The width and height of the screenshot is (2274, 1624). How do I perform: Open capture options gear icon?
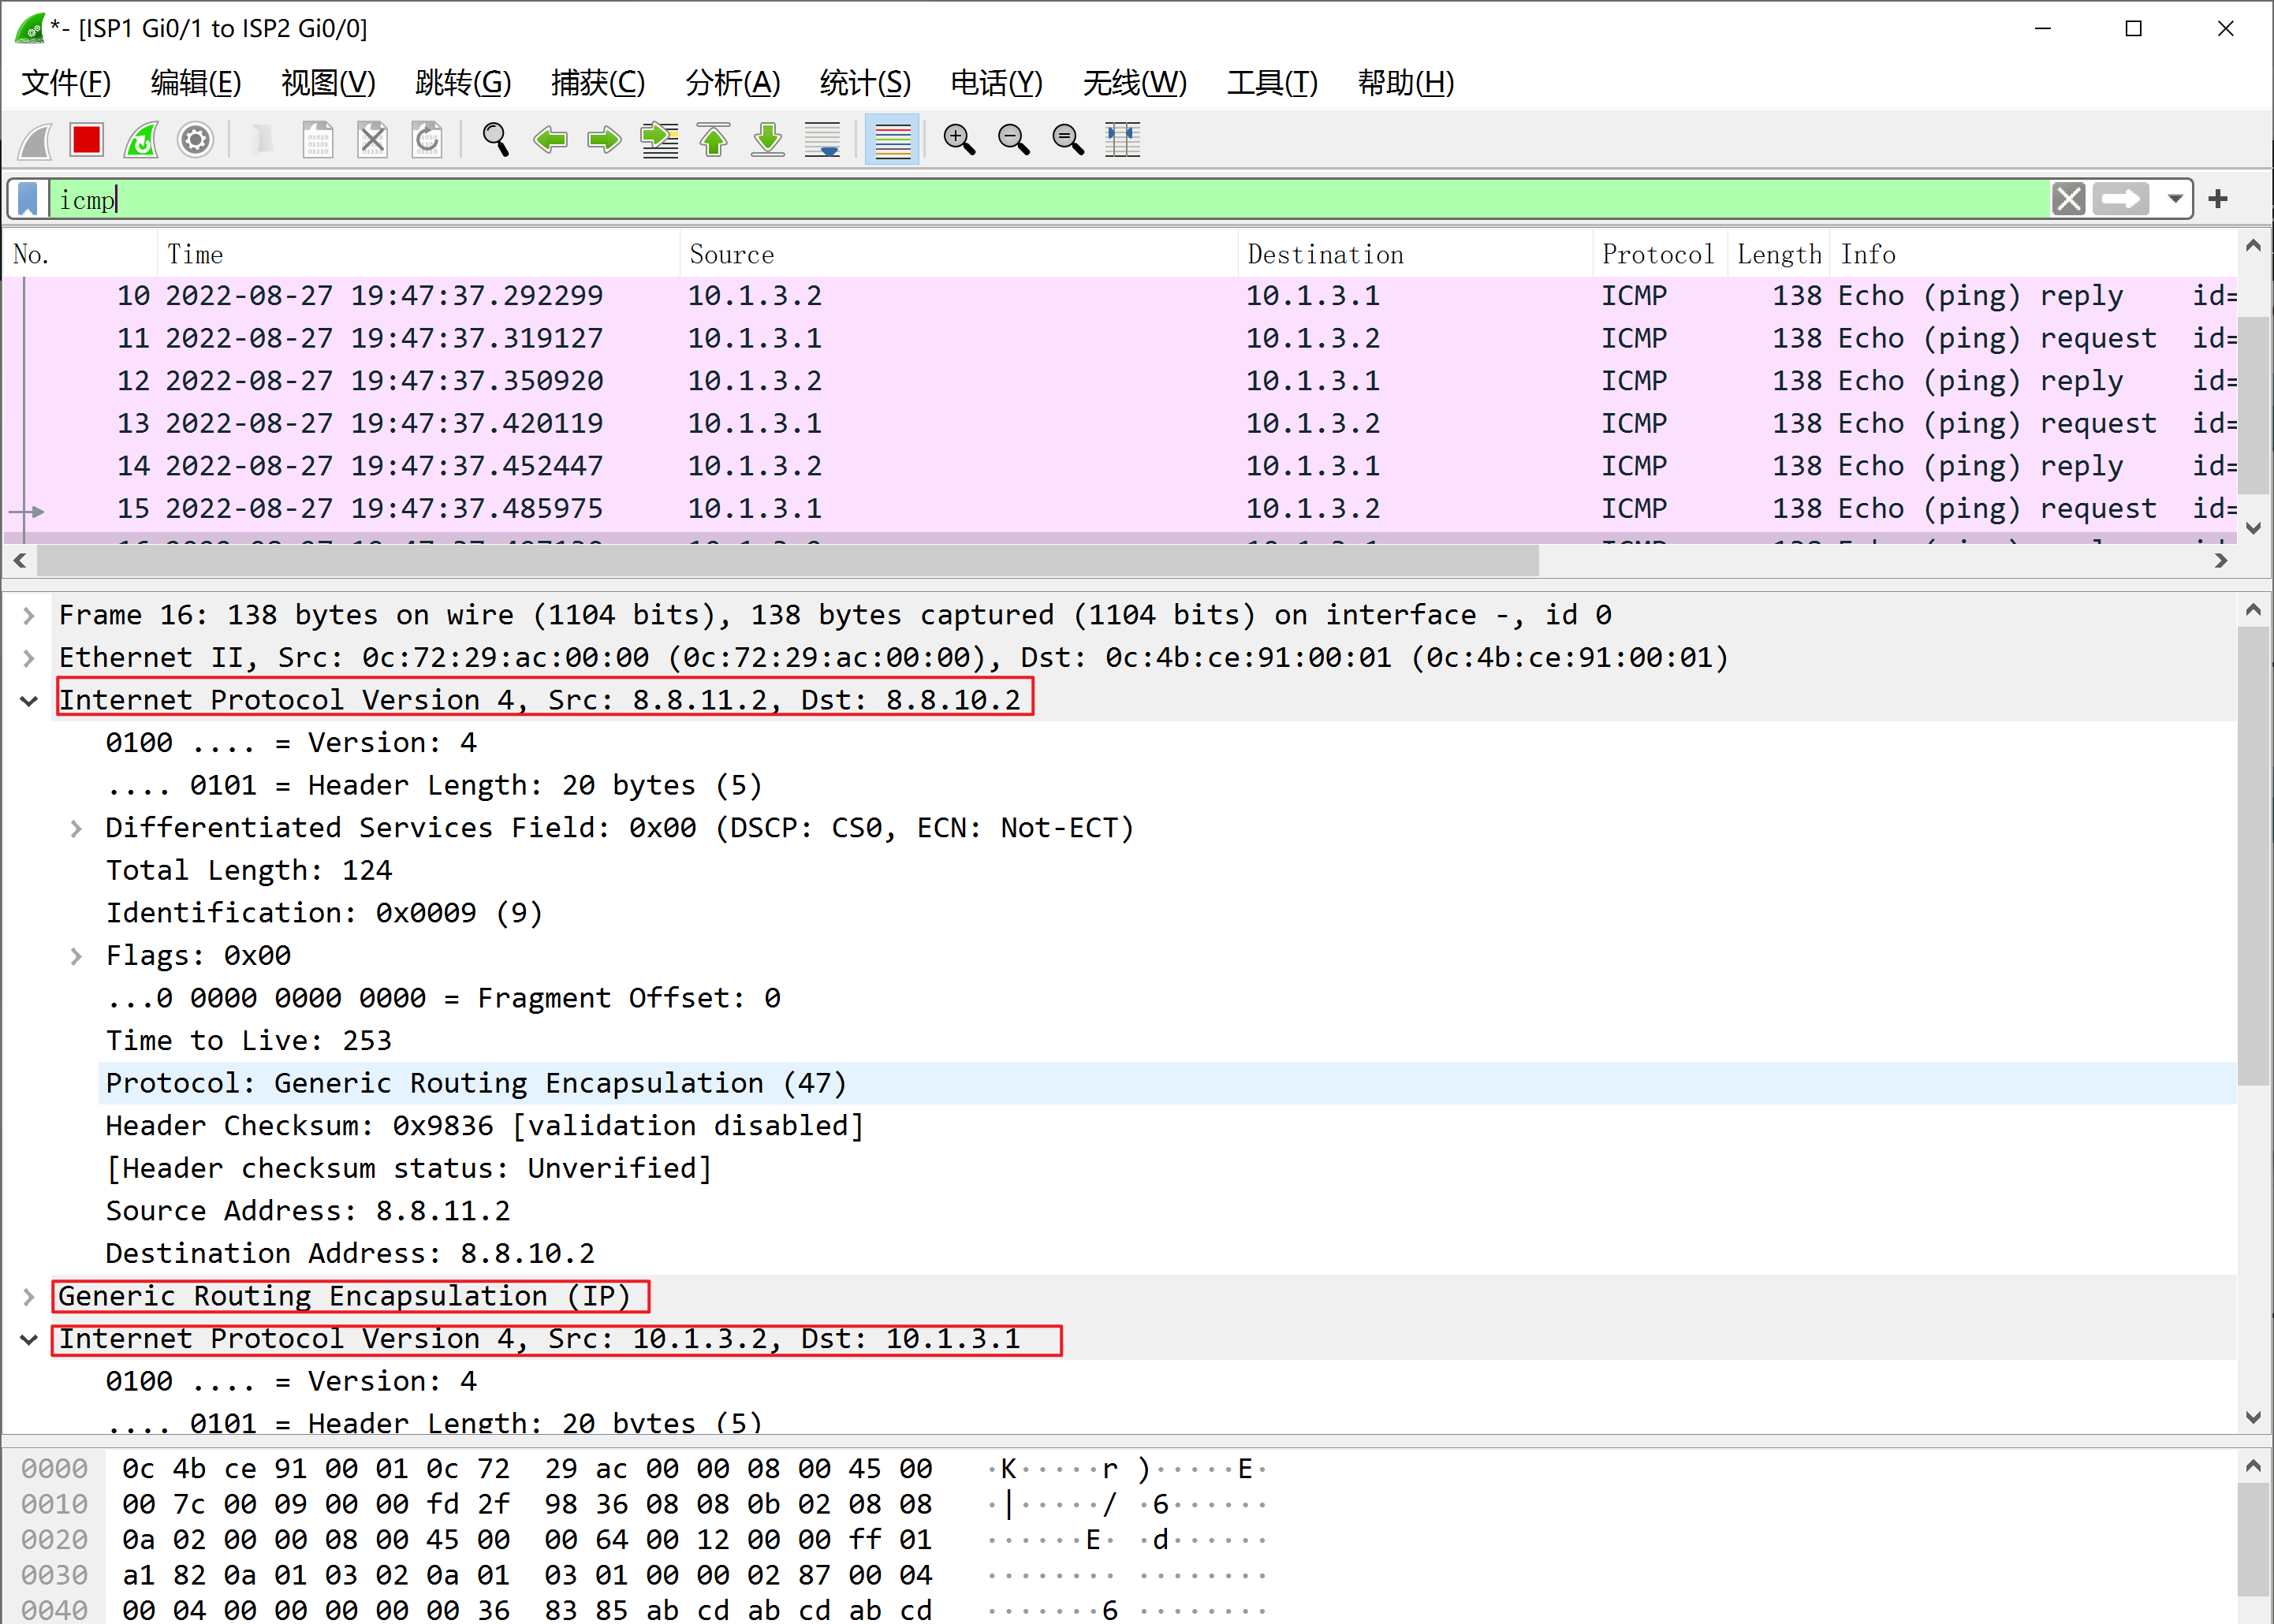coord(195,140)
